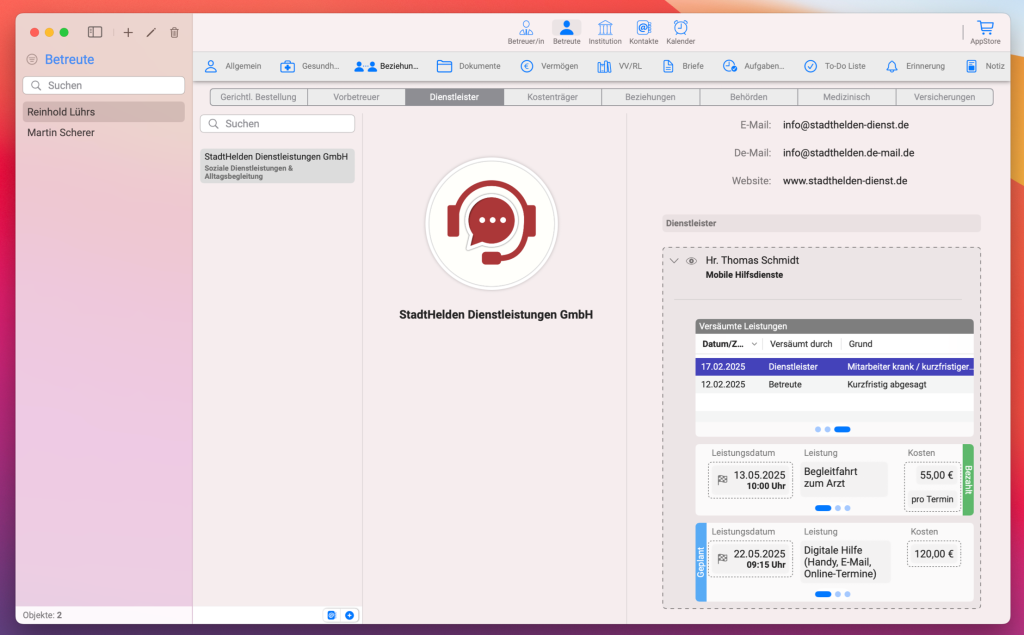Focus the Suchen field above the Dienstleister list

pos(278,123)
